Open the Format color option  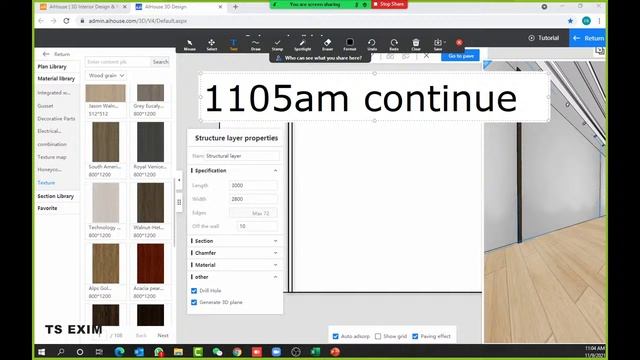(x=350, y=44)
